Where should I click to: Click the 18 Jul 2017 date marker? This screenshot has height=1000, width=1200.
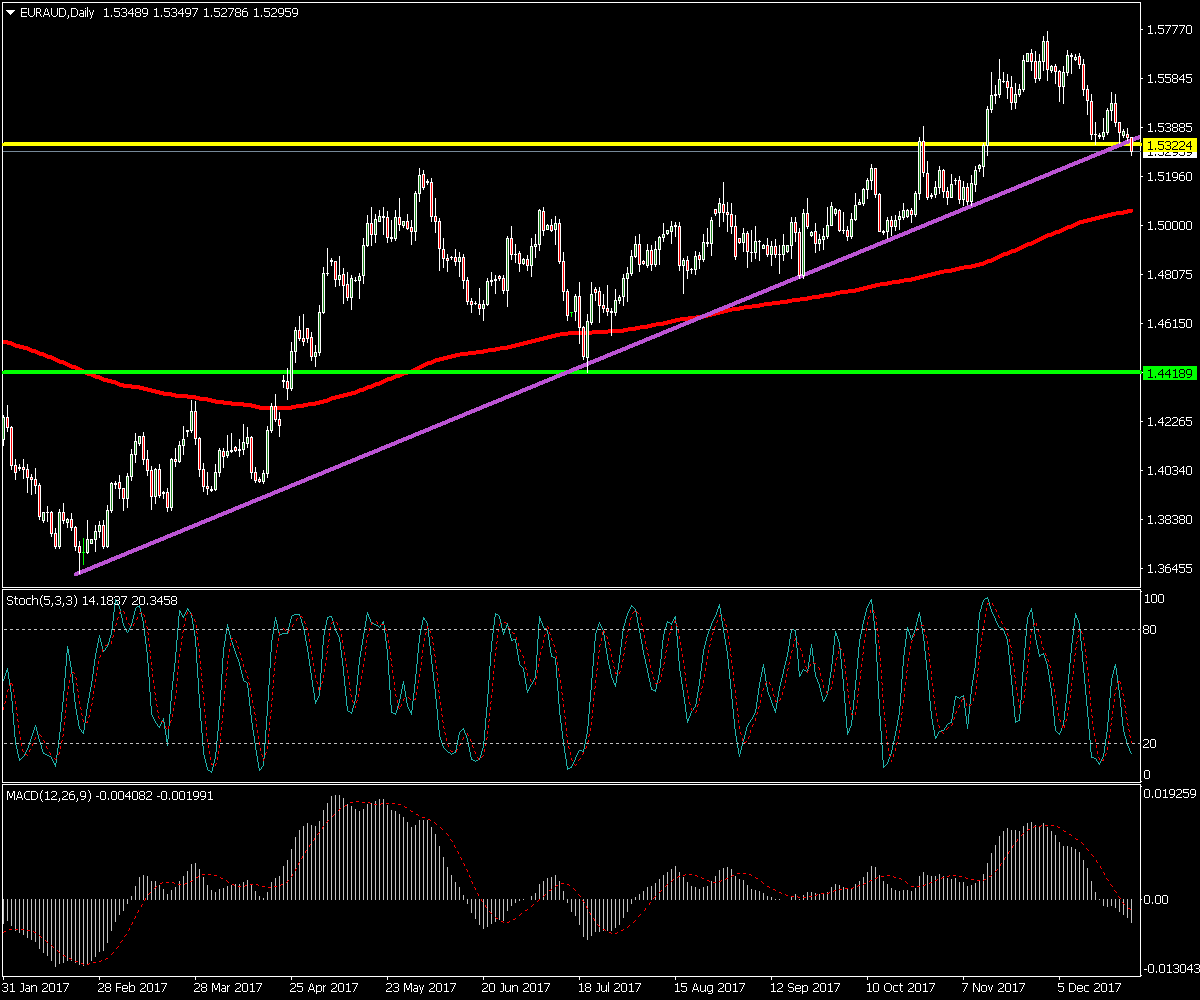click(611, 986)
